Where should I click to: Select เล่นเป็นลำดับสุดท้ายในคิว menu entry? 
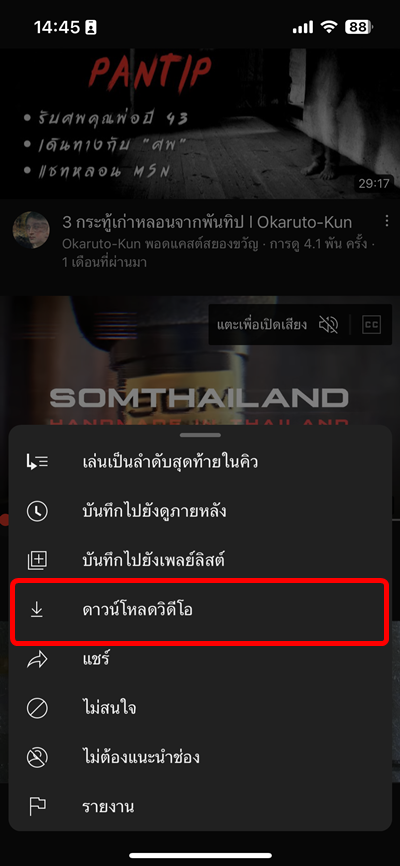[x=200, y=462]
